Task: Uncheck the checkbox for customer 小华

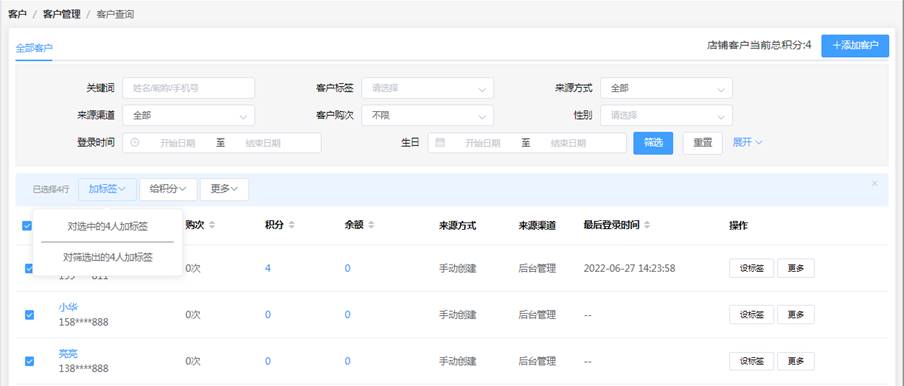Action: pos(29,315)
